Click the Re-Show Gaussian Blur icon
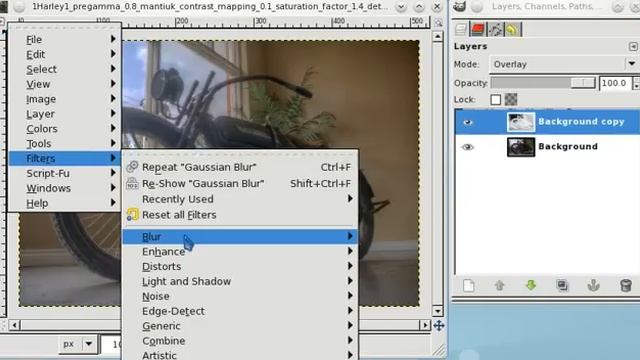The height and width of the screenshot is (360, 640). tap(132, 183)
